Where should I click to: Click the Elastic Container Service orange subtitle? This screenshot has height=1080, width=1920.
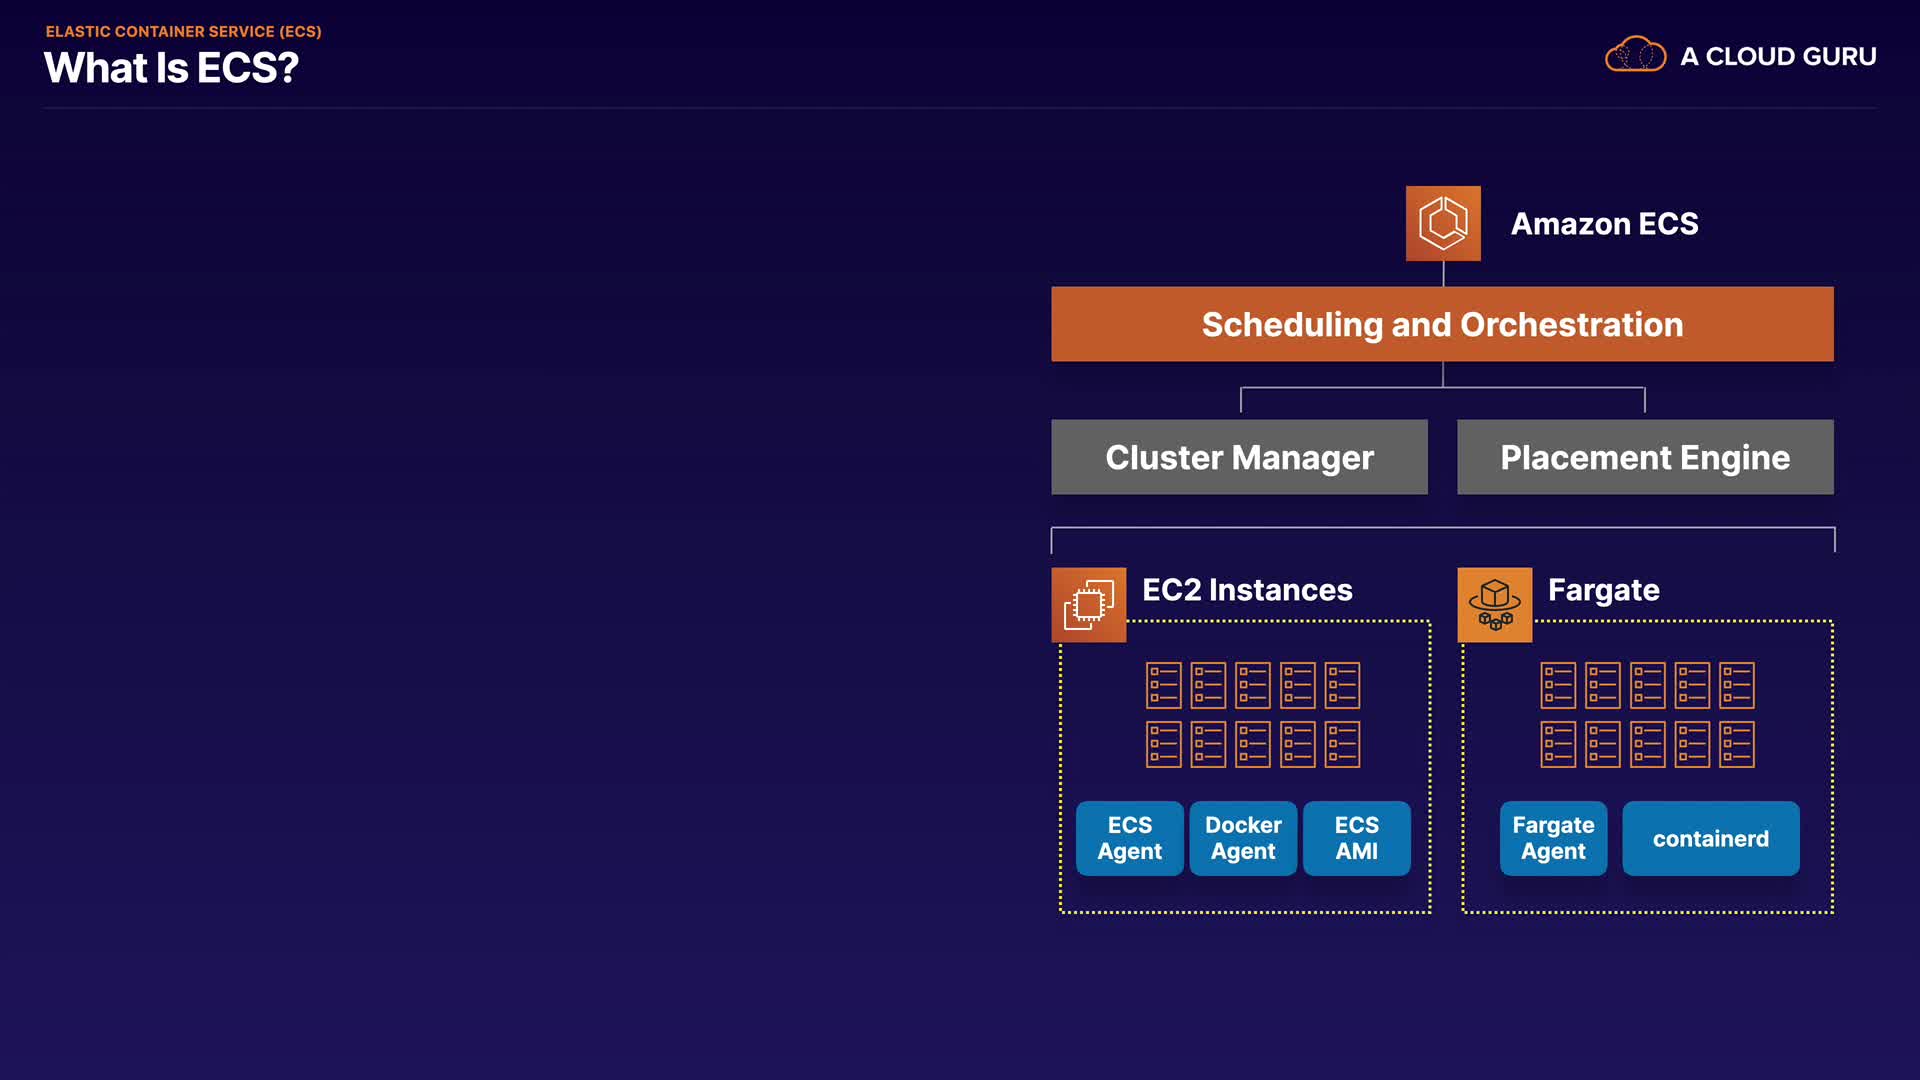(x=183, y=32)
